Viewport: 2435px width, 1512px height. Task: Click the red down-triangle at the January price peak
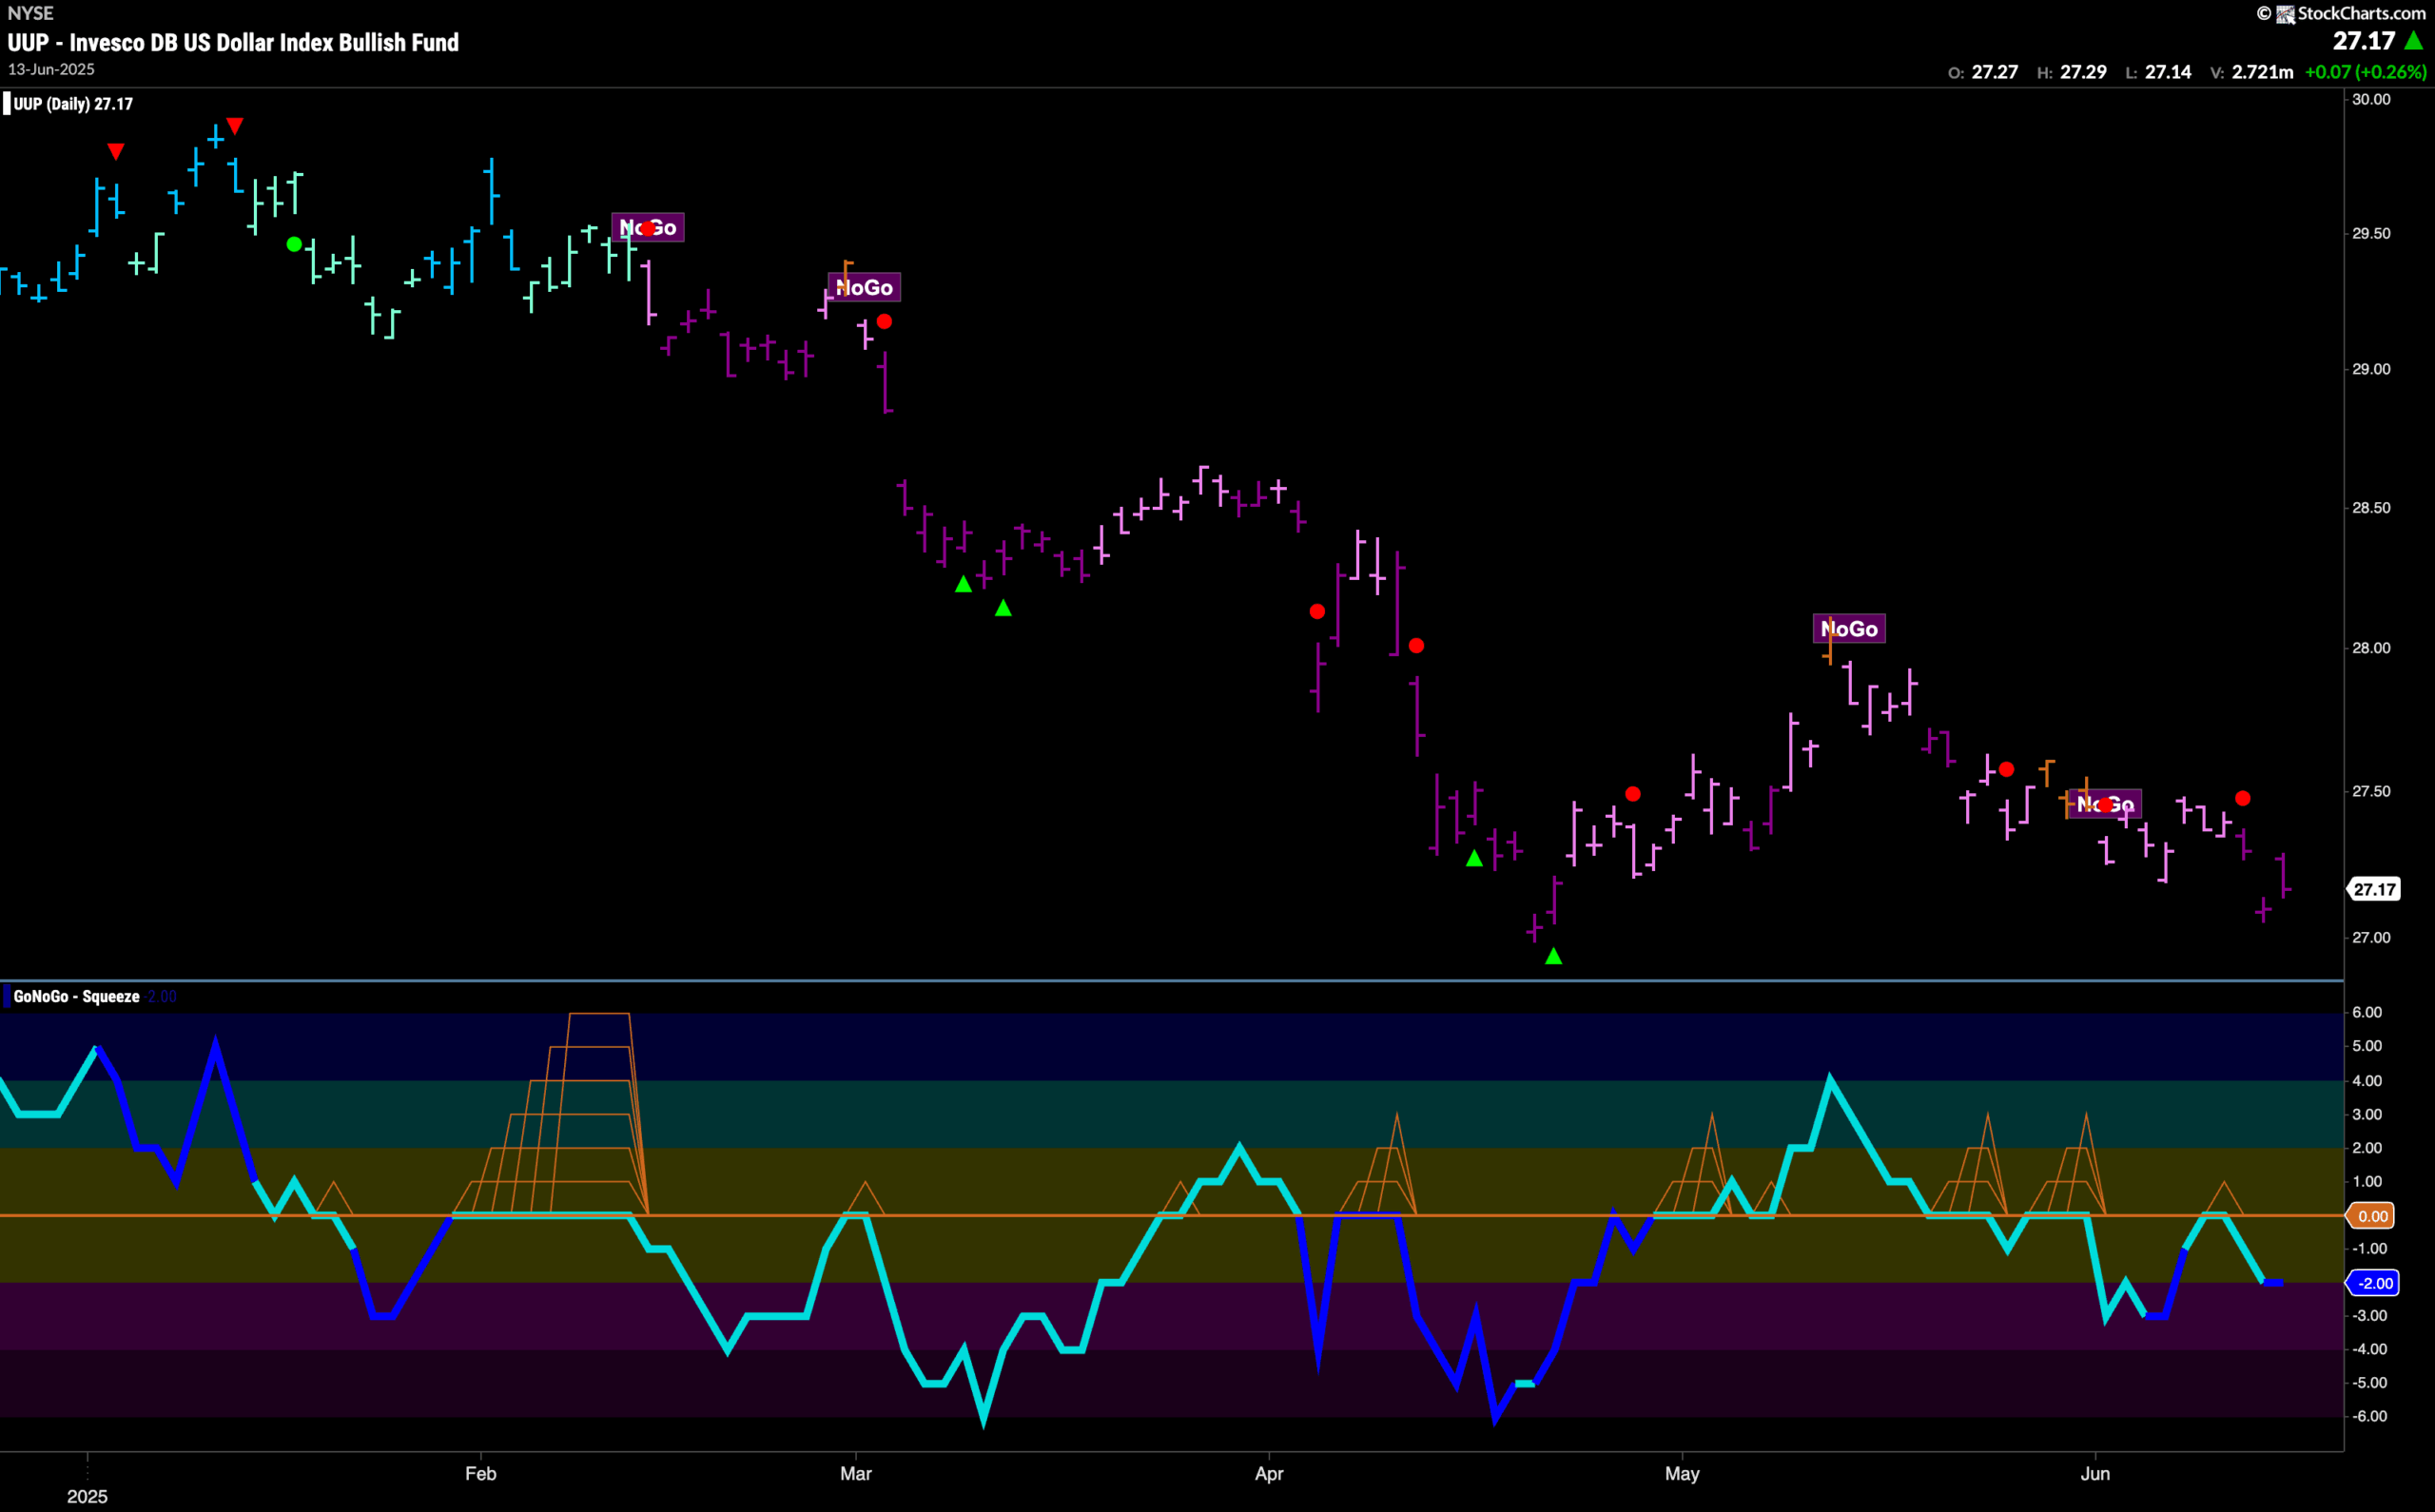click(235, 126)
